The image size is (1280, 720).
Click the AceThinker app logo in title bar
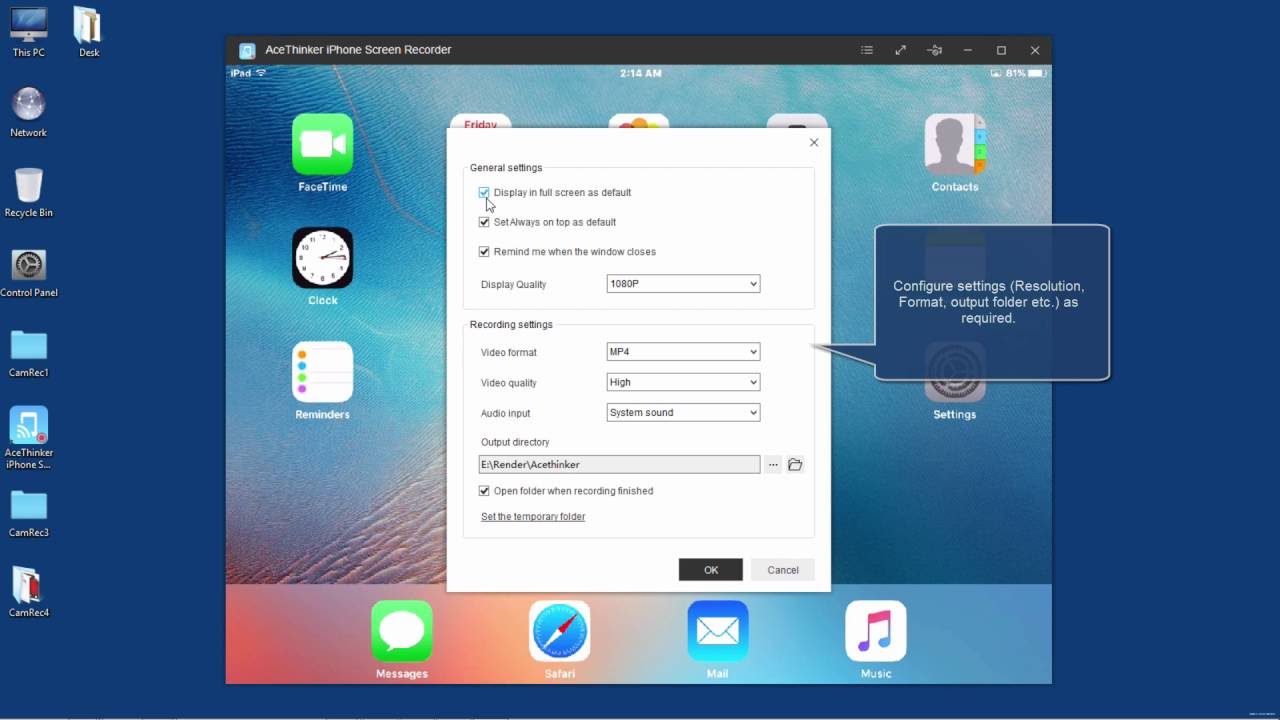[x=247, y=50]
